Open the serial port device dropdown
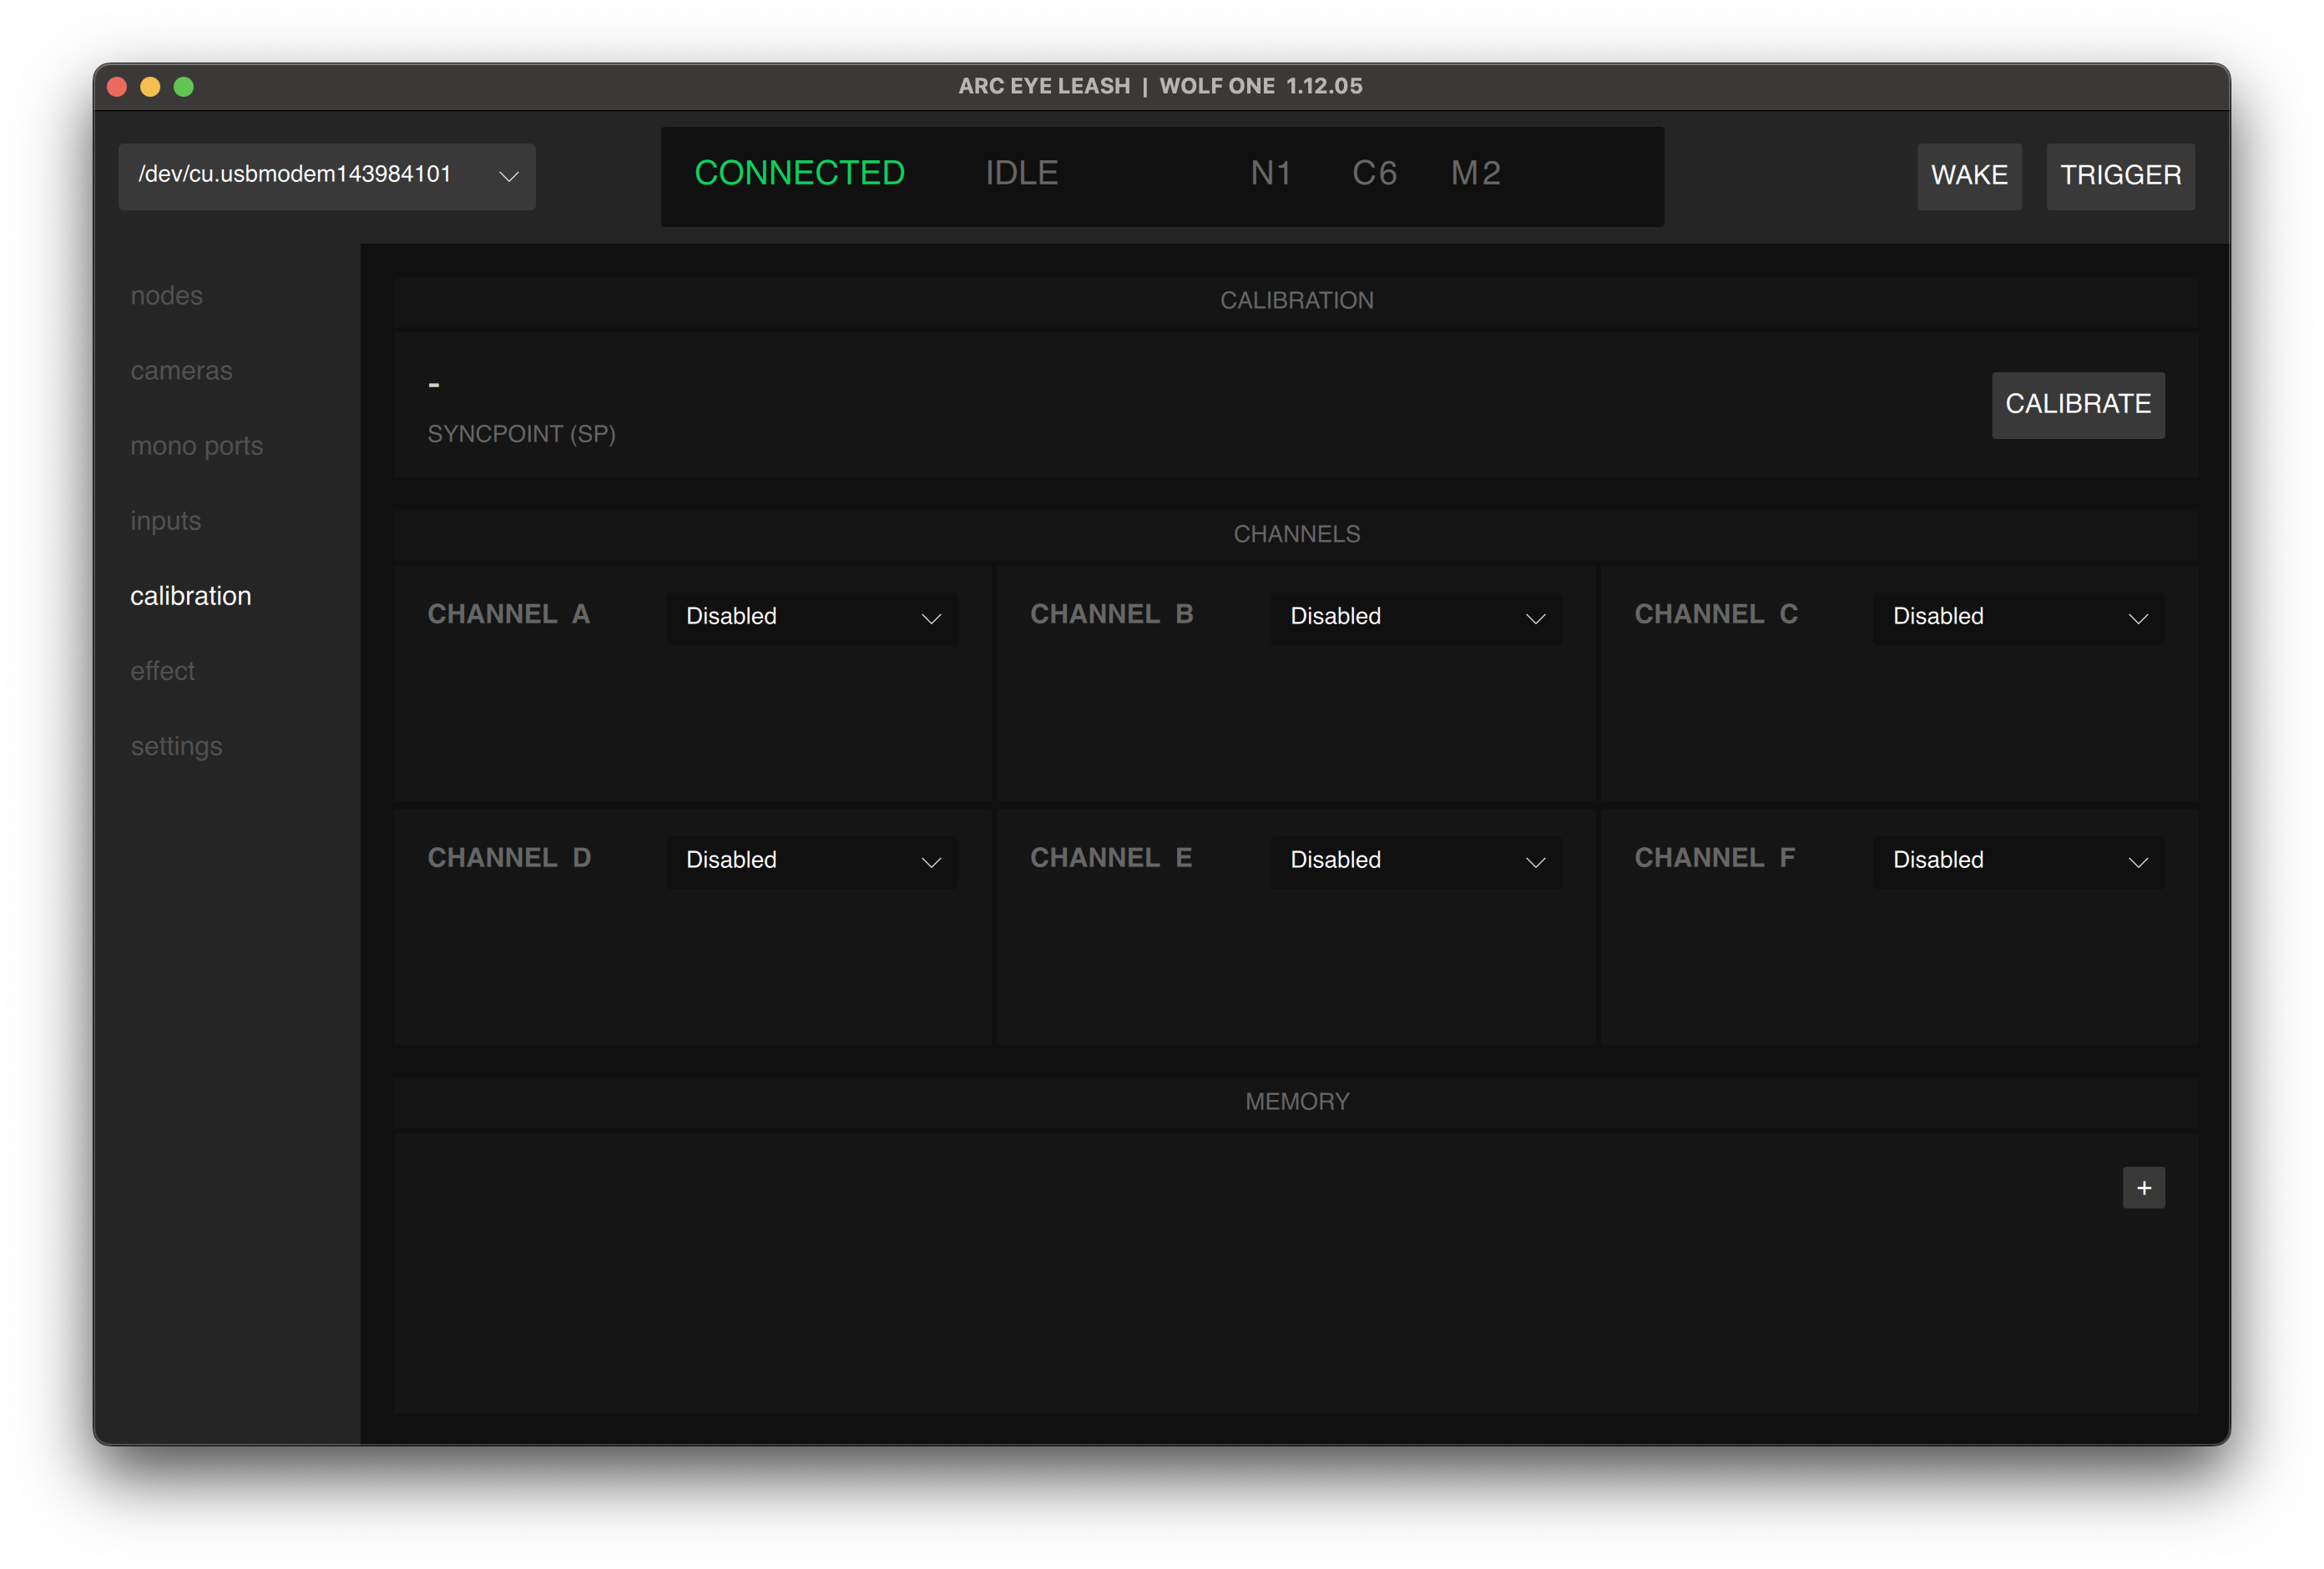2324x1569 pixels. (326, 176)
